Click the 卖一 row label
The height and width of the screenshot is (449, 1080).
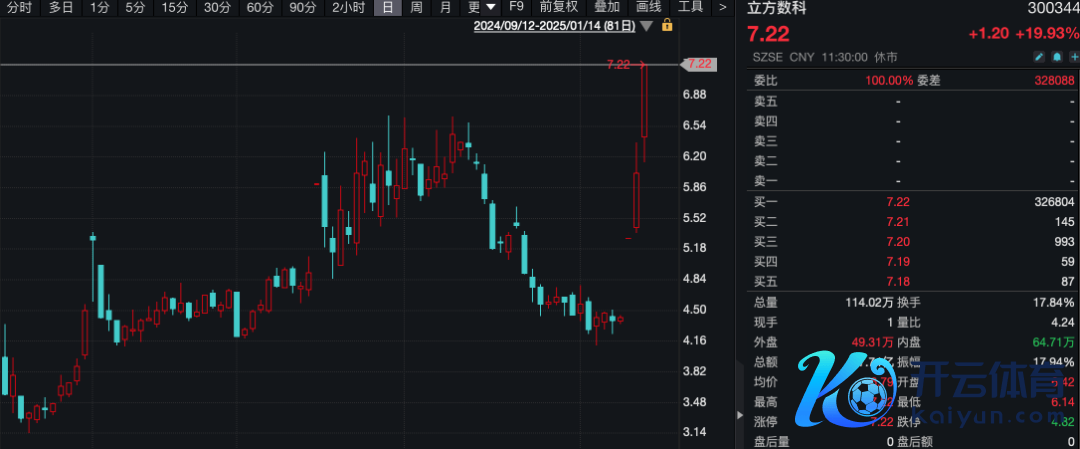click(765, 181)
